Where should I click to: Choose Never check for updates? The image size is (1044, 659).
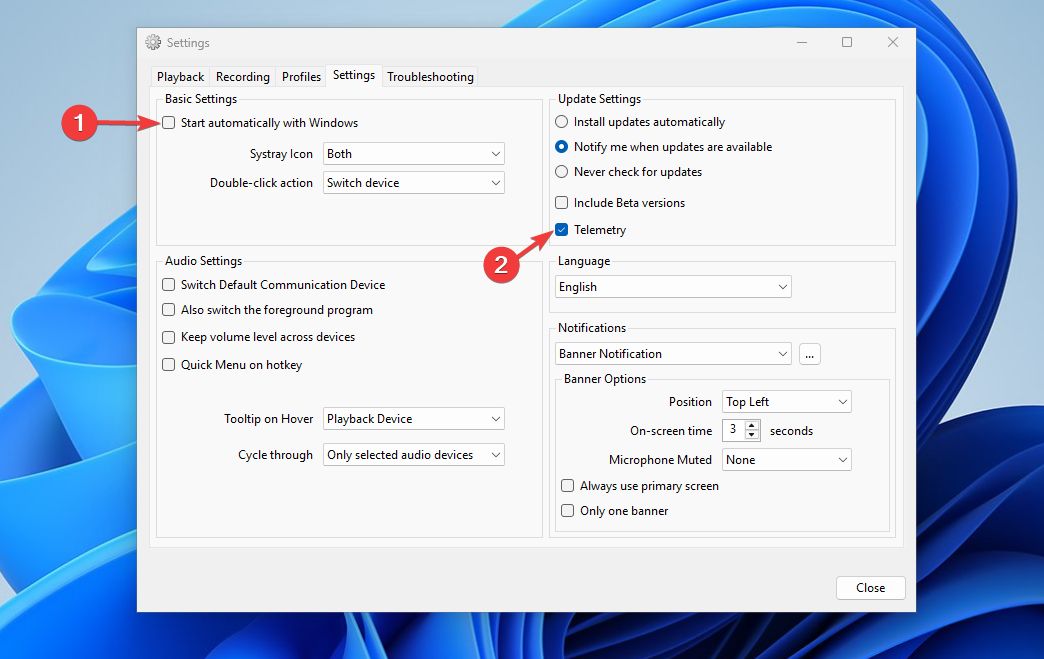[x=561, y=171]
